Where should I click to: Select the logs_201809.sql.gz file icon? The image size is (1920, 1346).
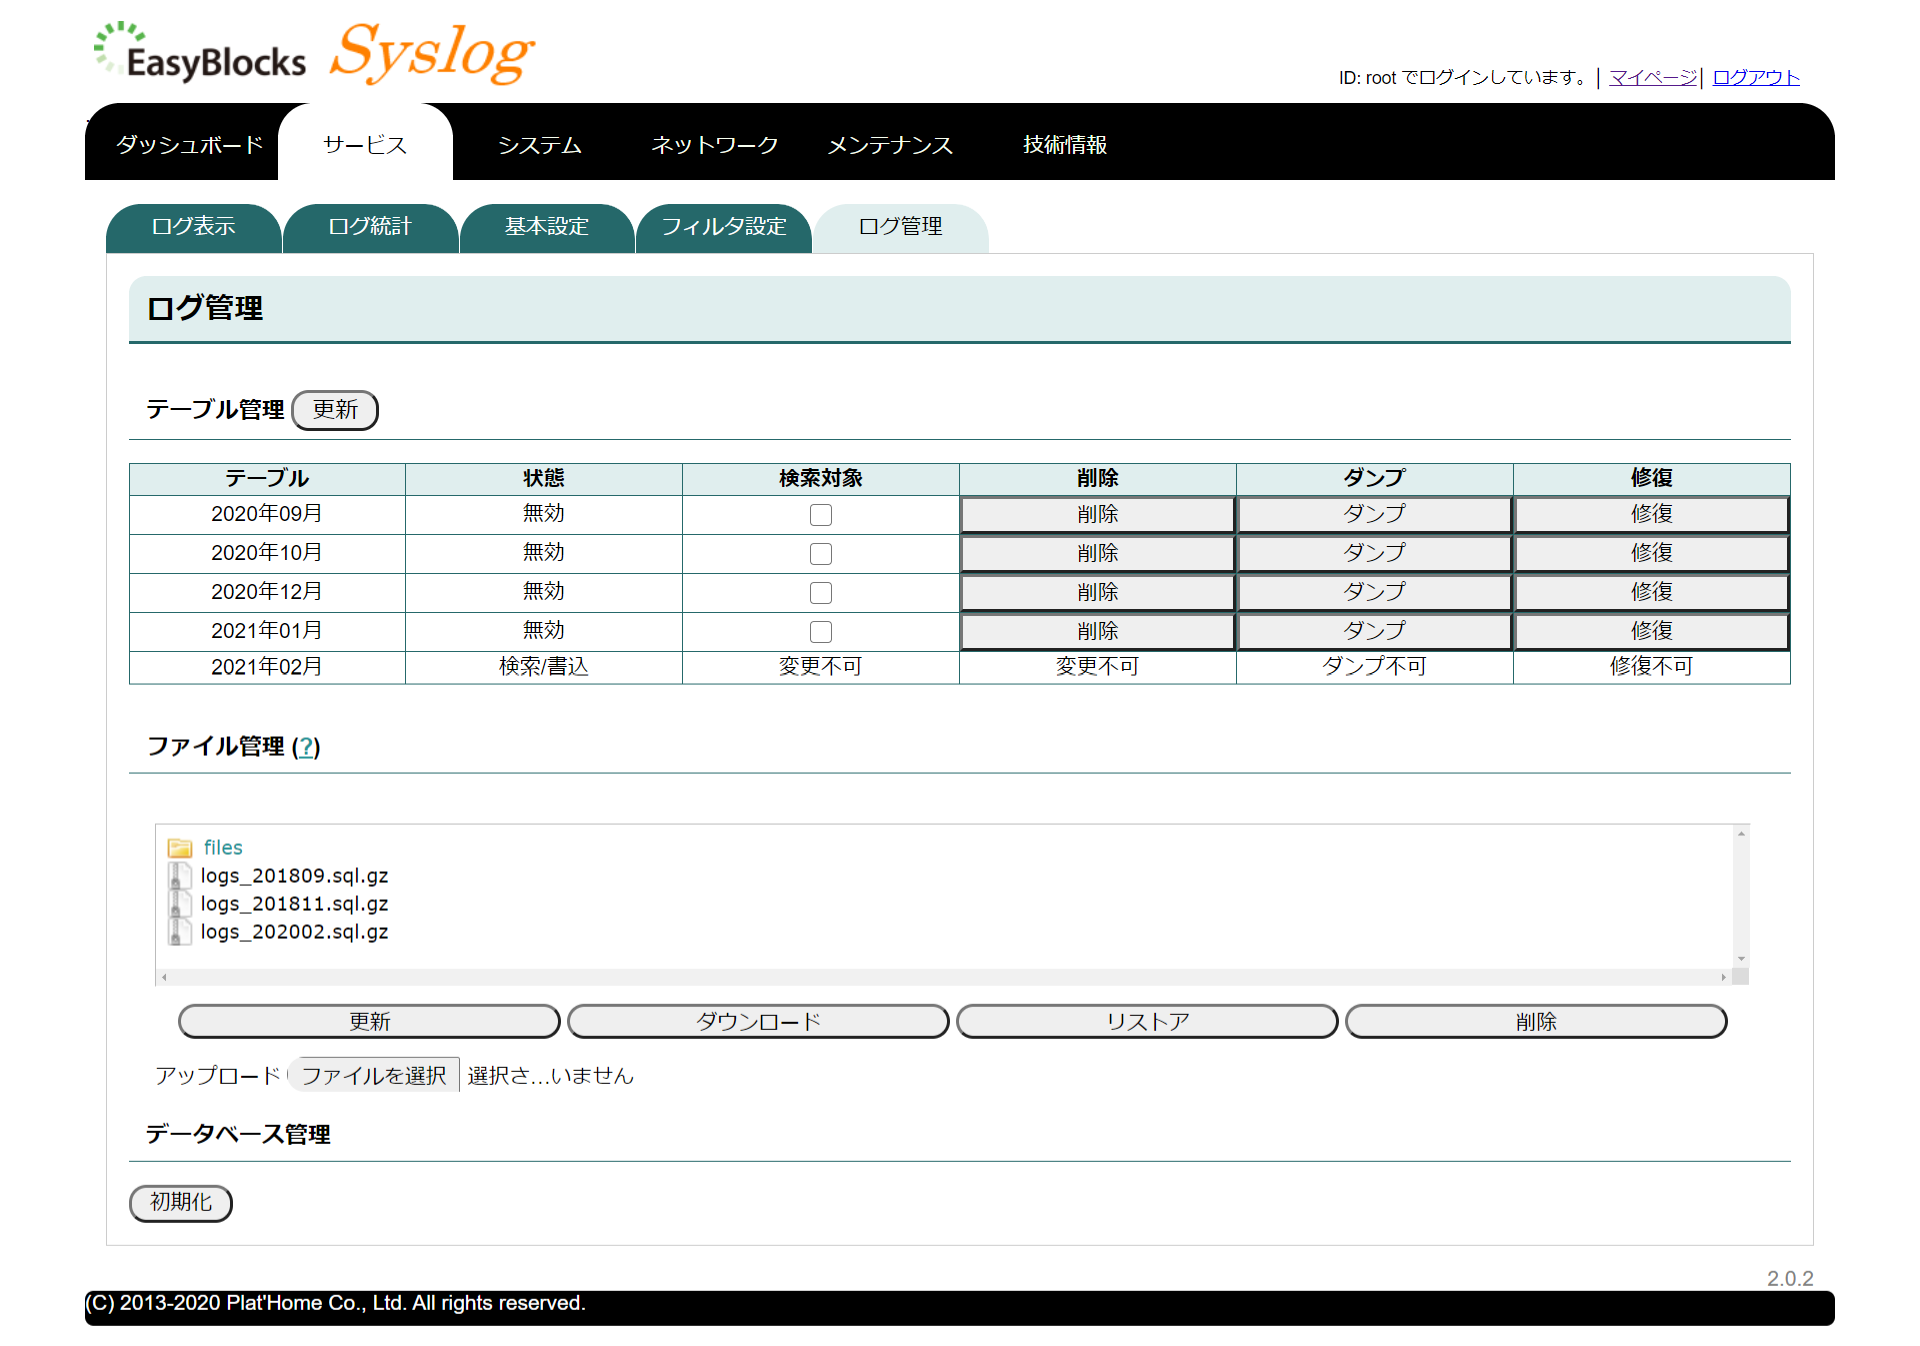coord(180,876)
